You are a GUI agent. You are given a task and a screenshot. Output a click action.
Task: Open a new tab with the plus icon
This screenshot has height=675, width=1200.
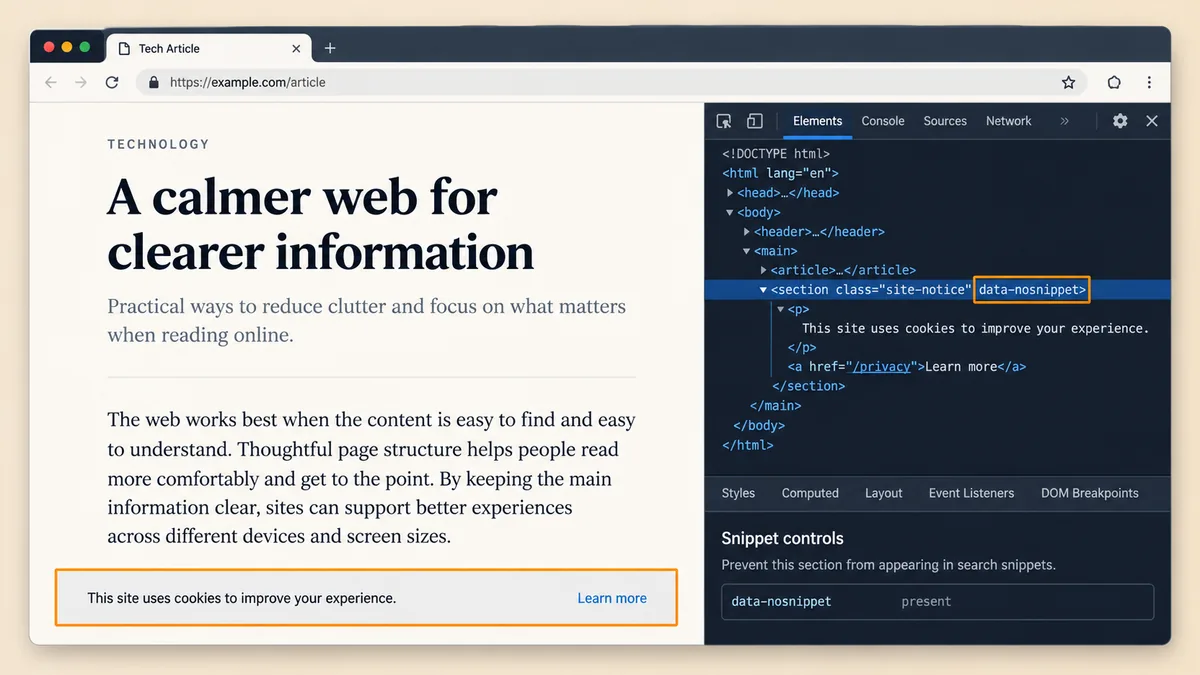pos(330,48)
